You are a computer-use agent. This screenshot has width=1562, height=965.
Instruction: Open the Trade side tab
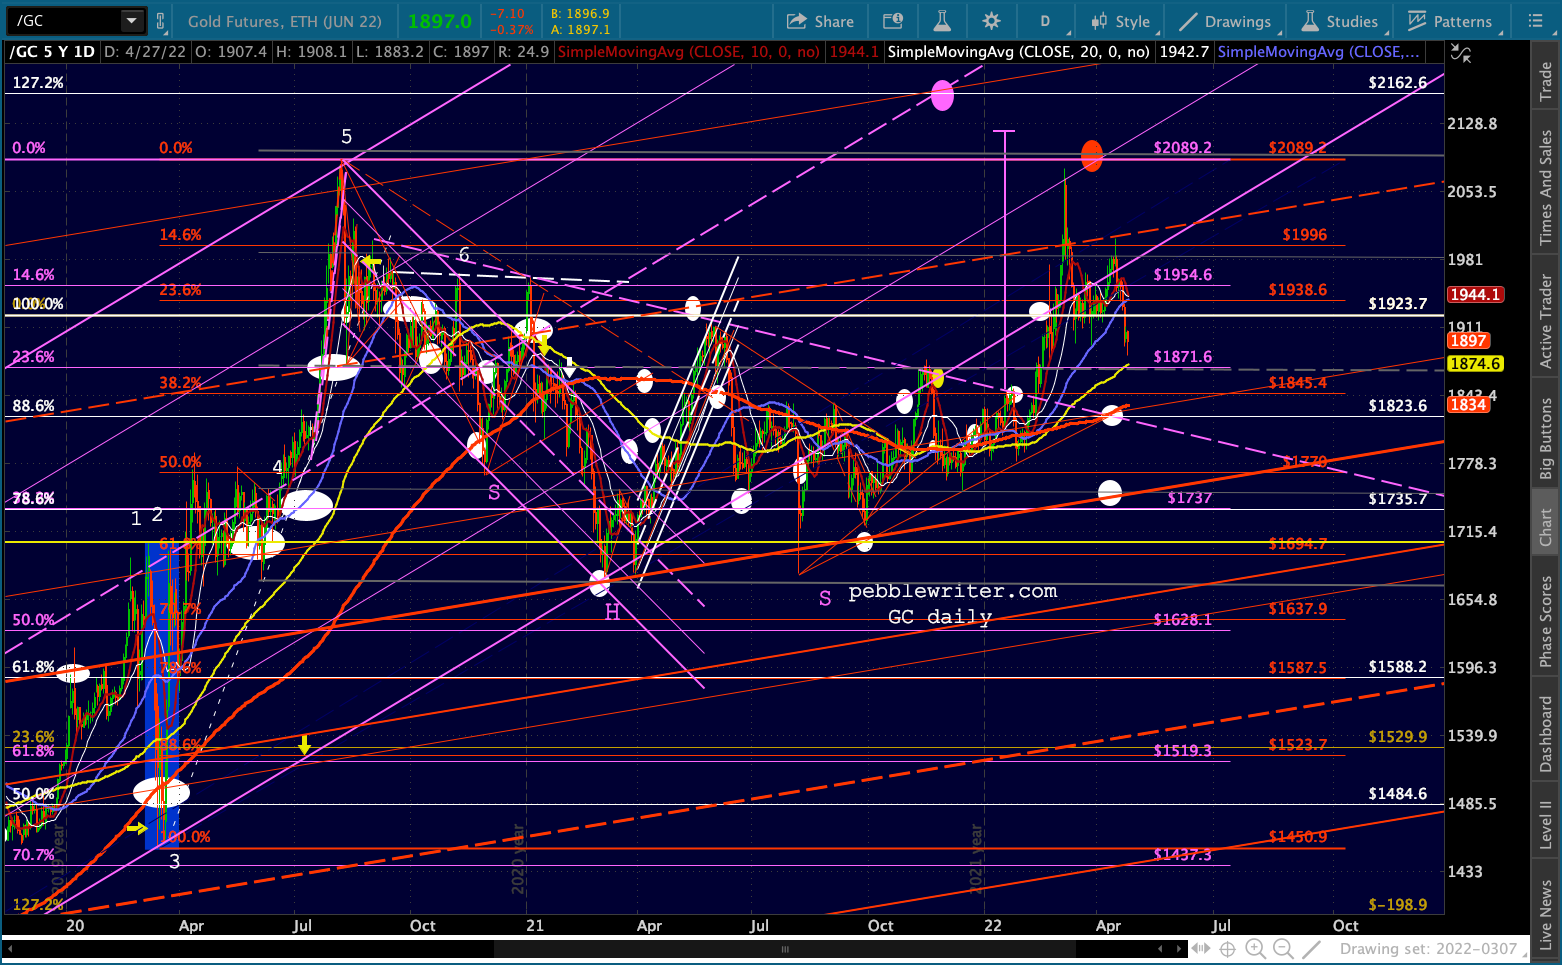[1546, 80]
